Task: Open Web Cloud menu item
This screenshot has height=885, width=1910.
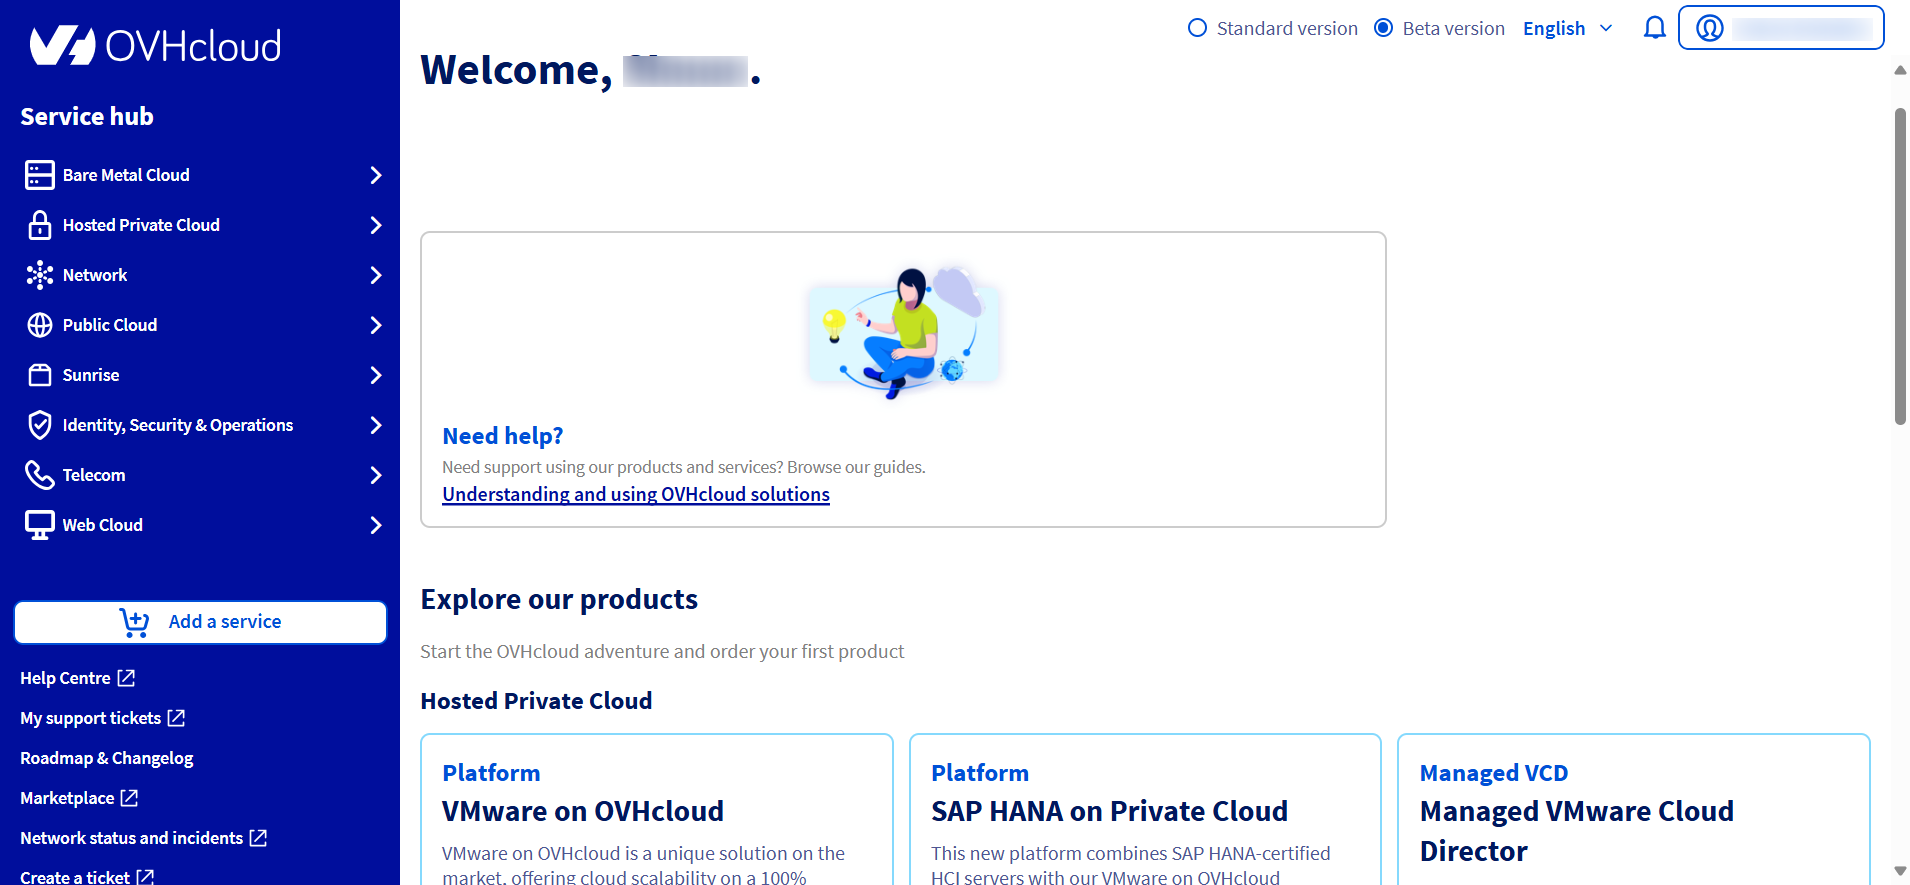Action: 200,525
